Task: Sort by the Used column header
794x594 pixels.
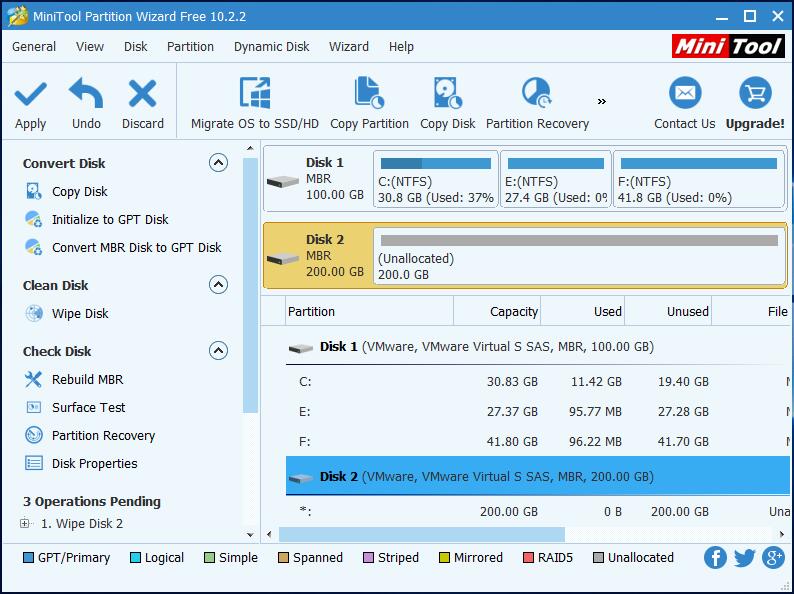Action: tap(582, 311)
